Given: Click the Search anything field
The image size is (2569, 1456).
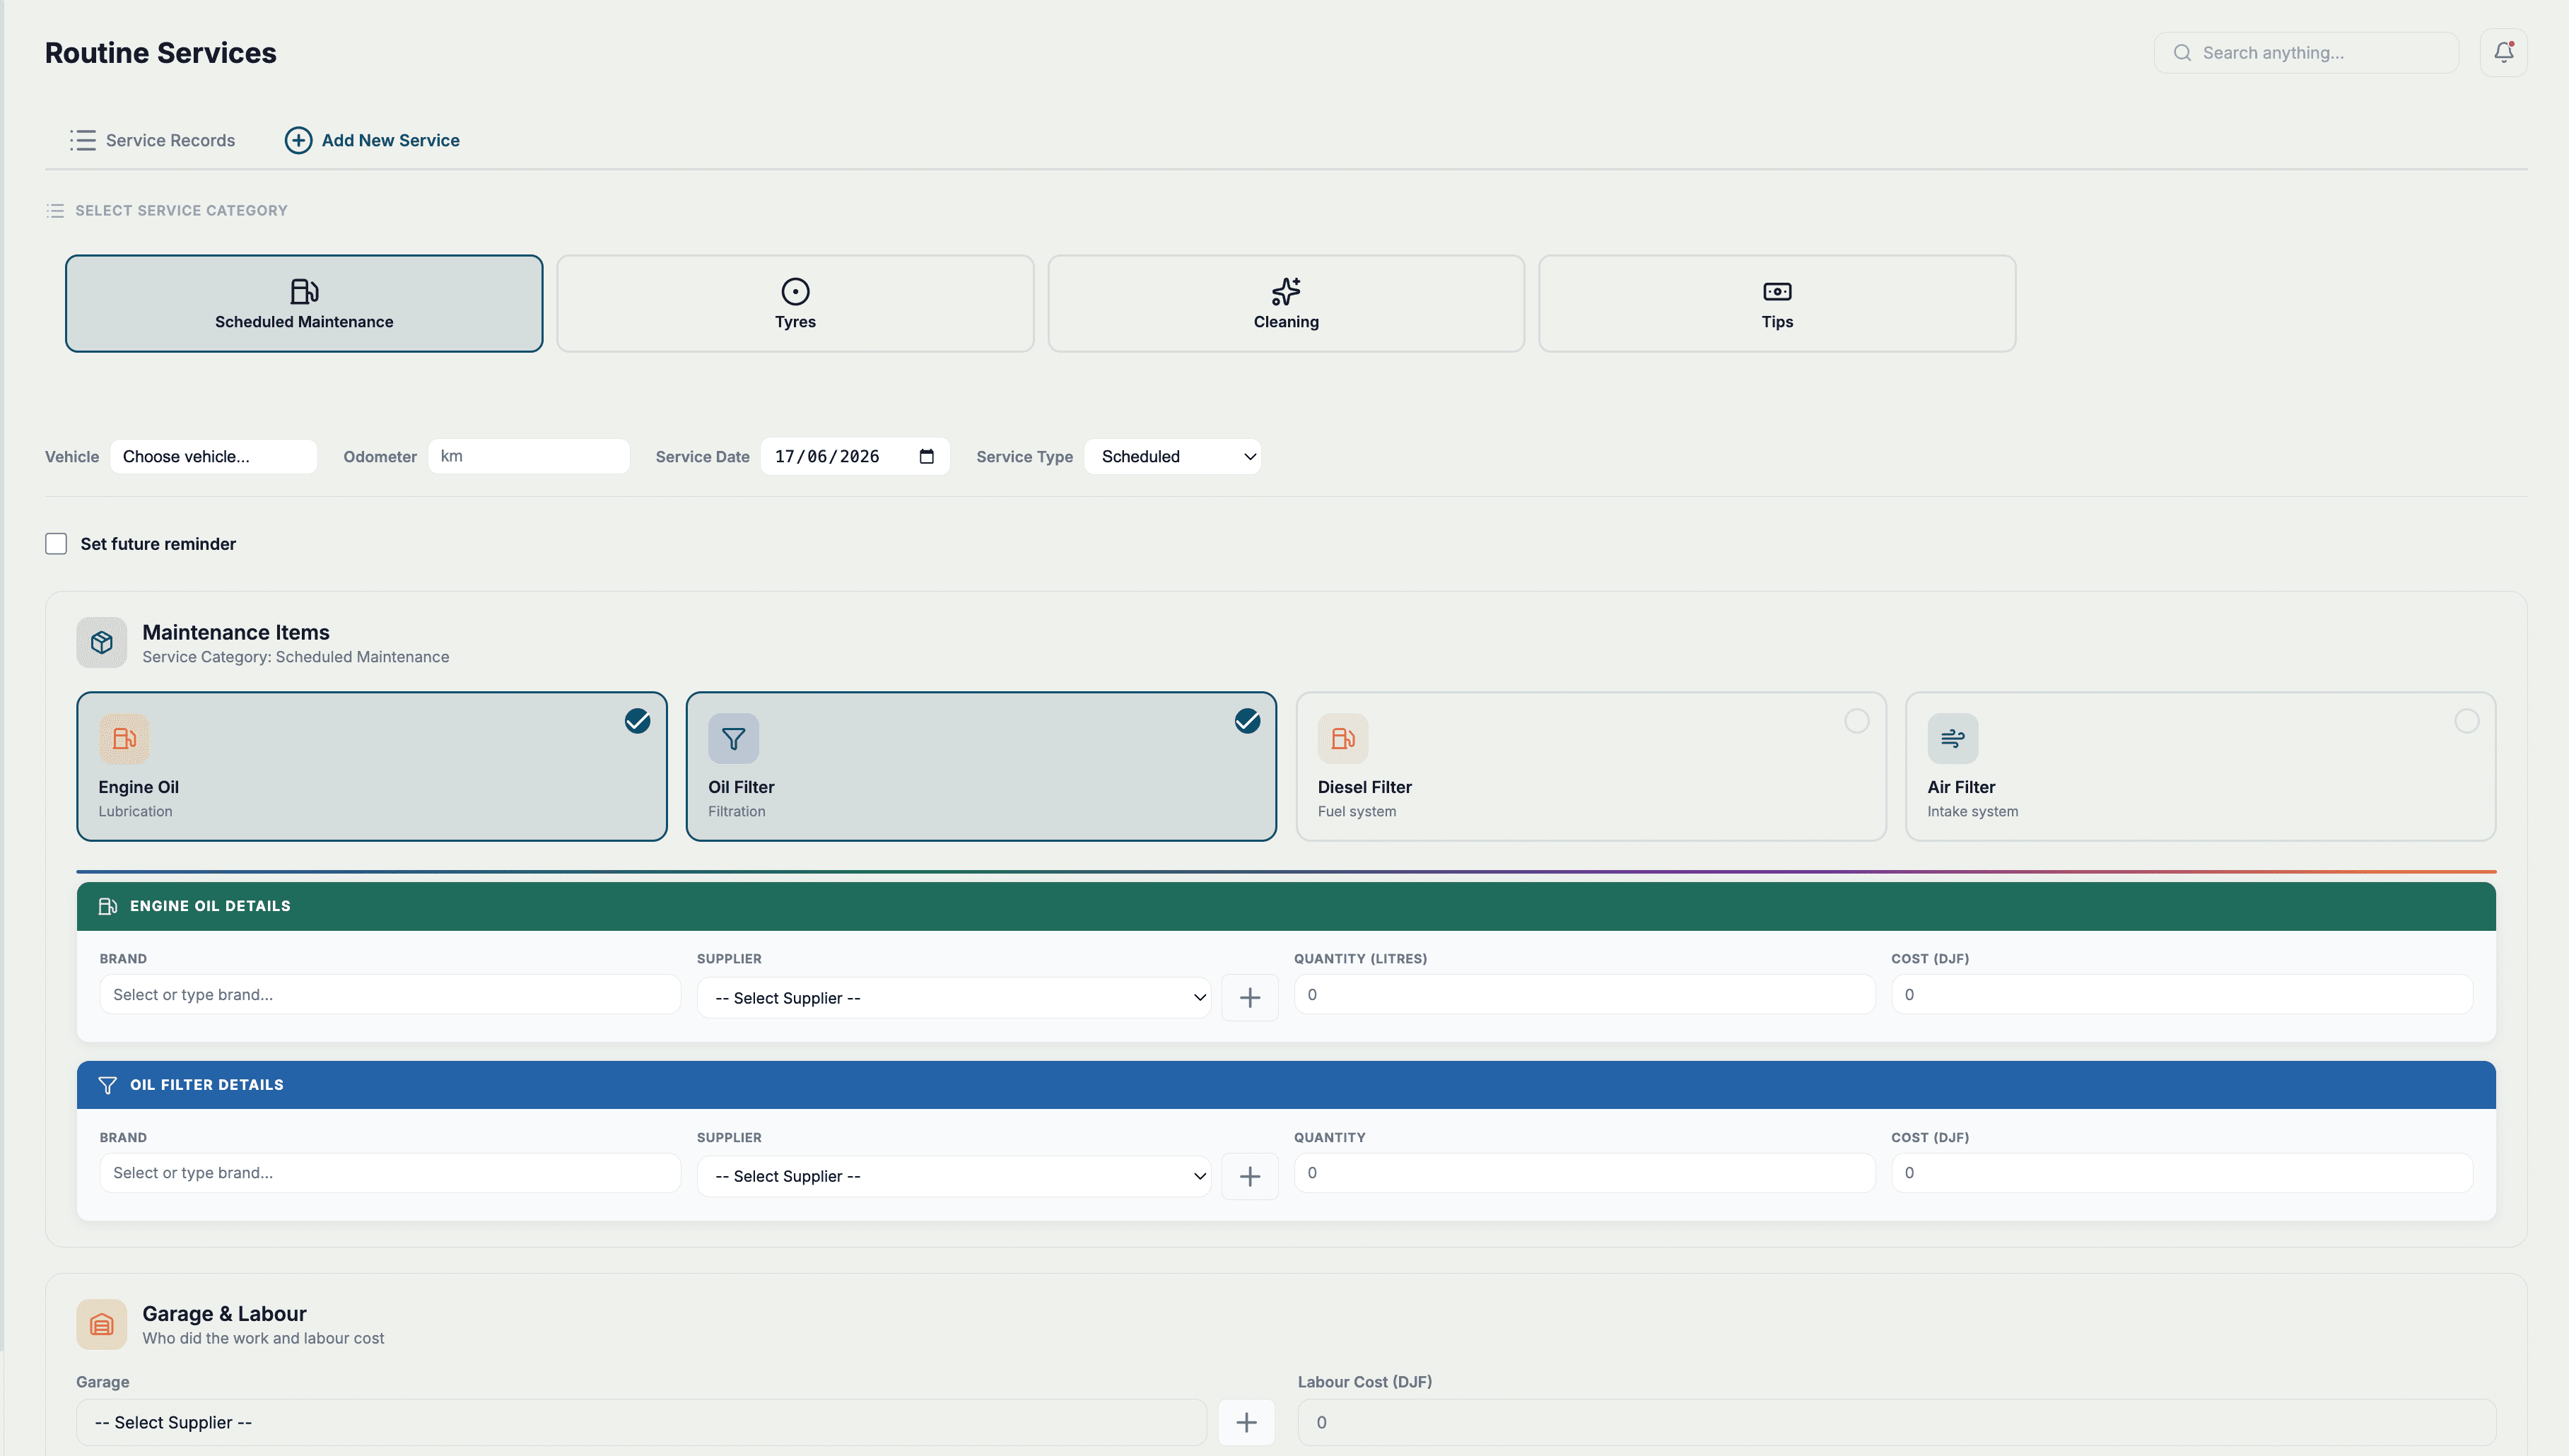Looking at the screenshot, I should [x=2306, y=53].
